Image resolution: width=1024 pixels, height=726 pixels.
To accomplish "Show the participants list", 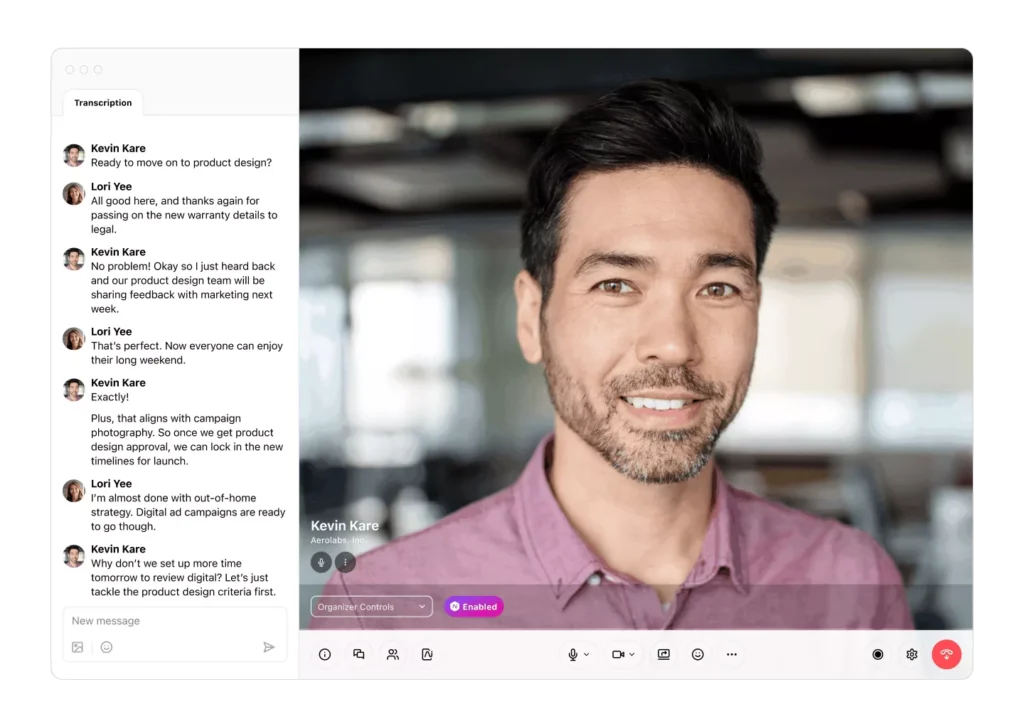I will 393,655.
